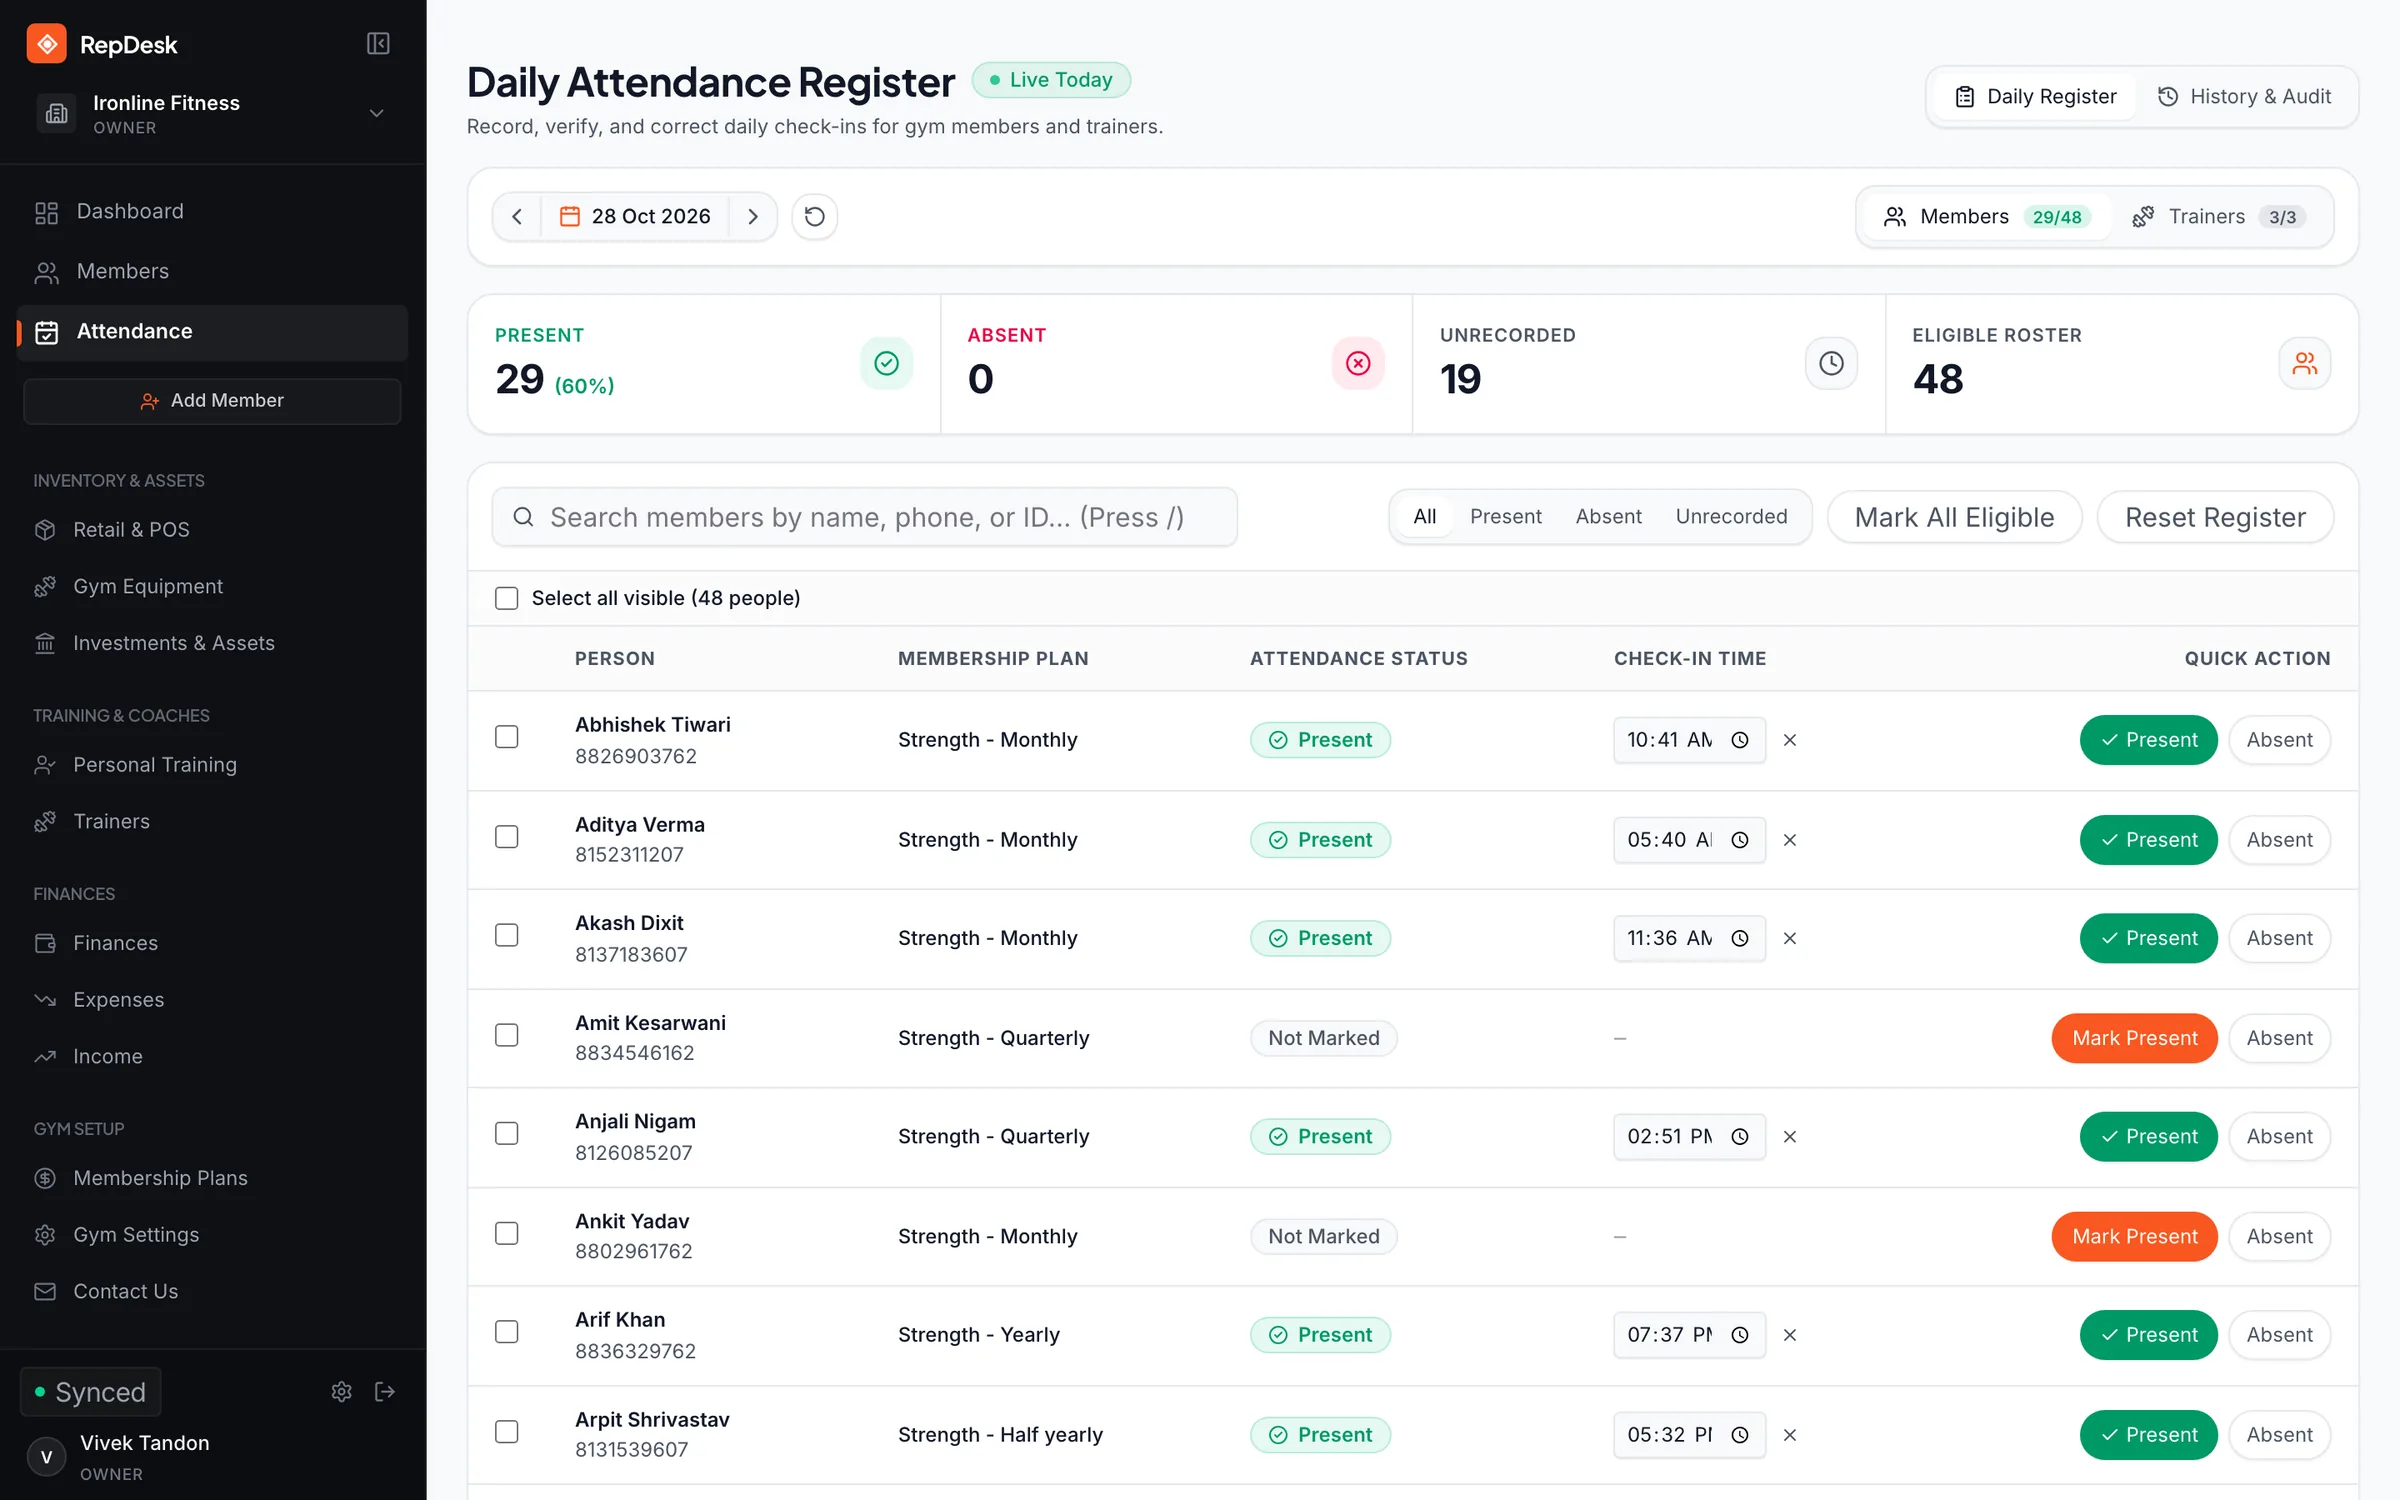Focus the member search field
Image resolution: width=2400 pixels, height=1500 pixels.
865,517
